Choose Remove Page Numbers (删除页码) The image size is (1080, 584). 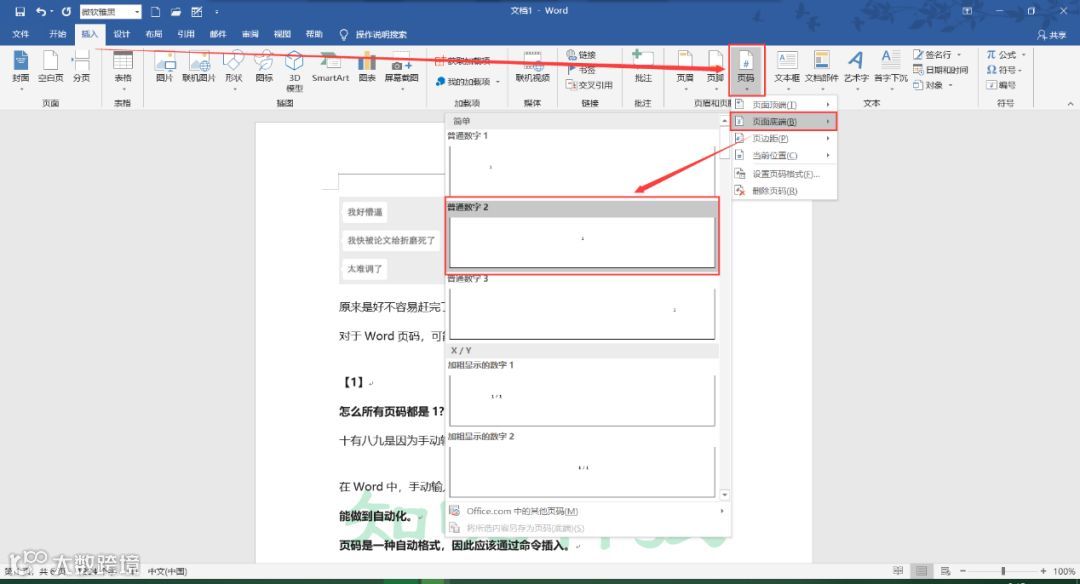(784, 191)
